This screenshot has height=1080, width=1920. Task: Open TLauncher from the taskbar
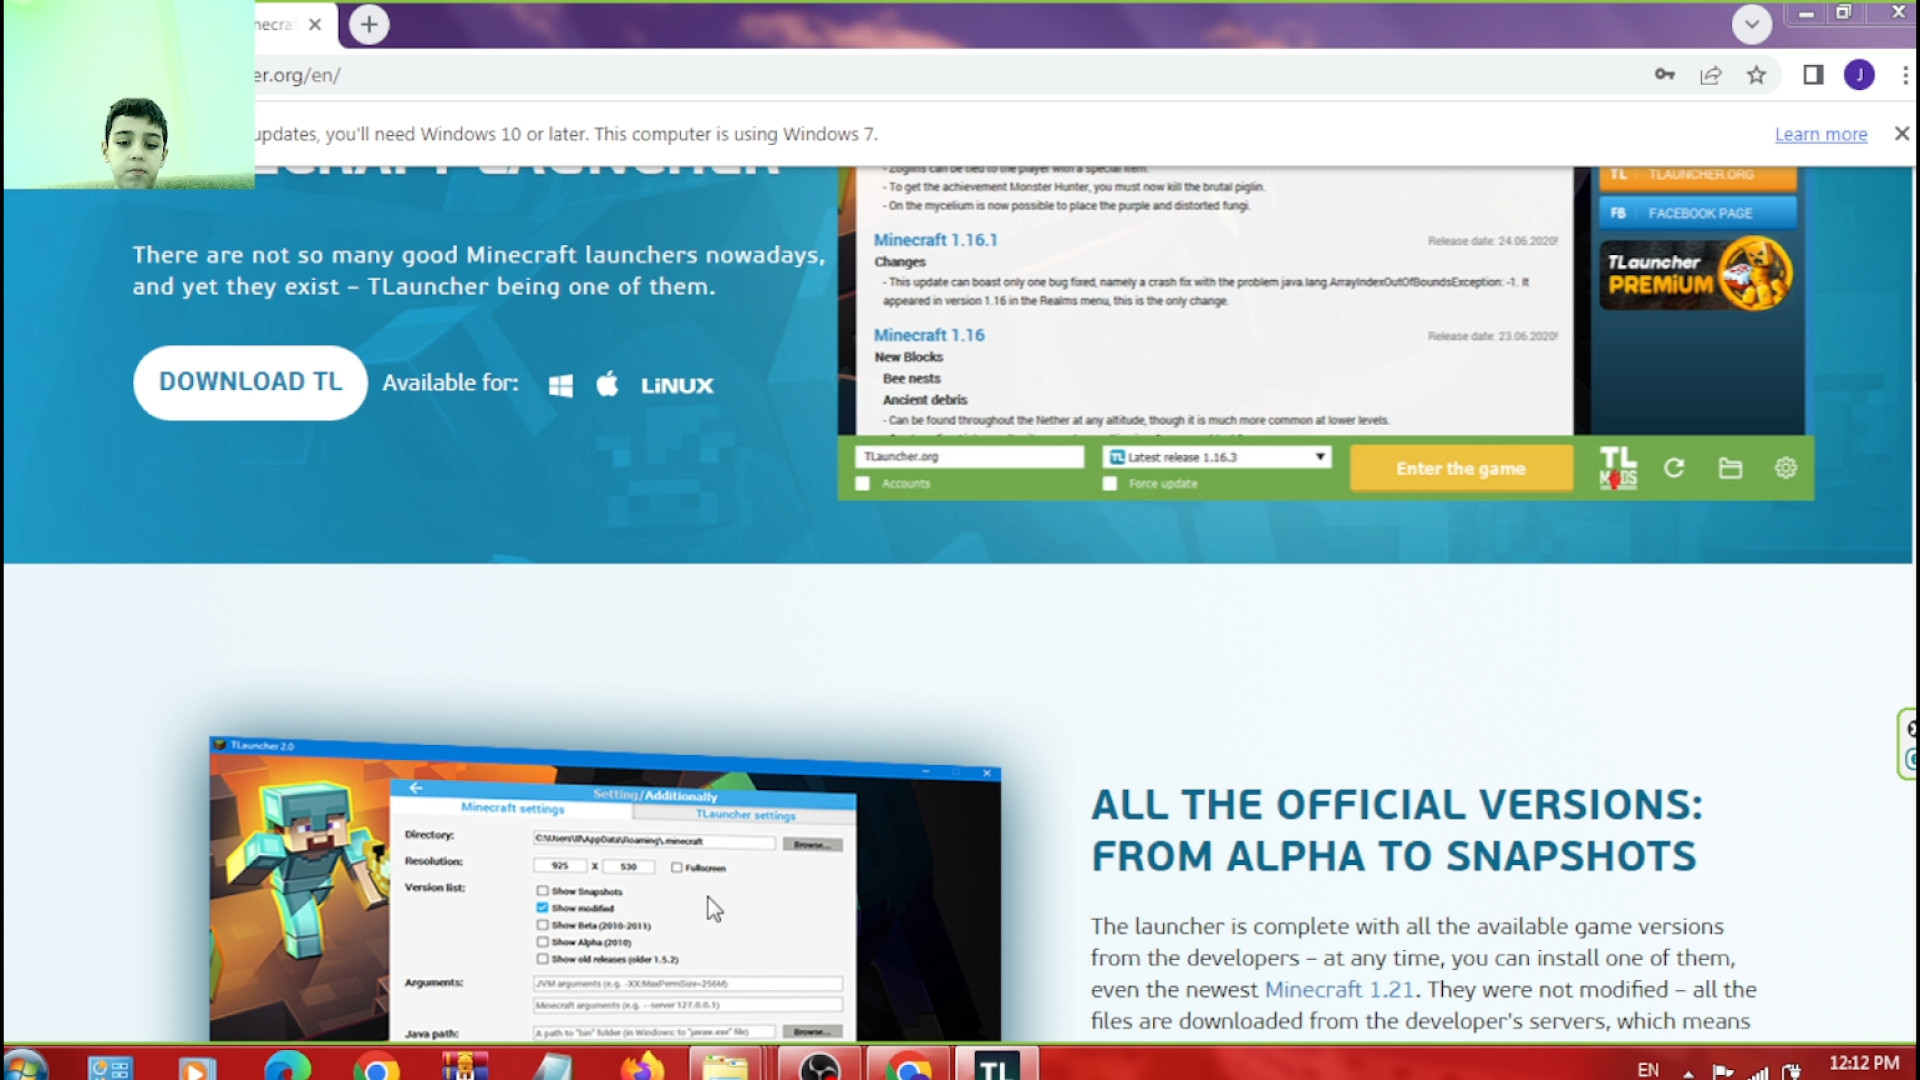tap(996, 1067)
